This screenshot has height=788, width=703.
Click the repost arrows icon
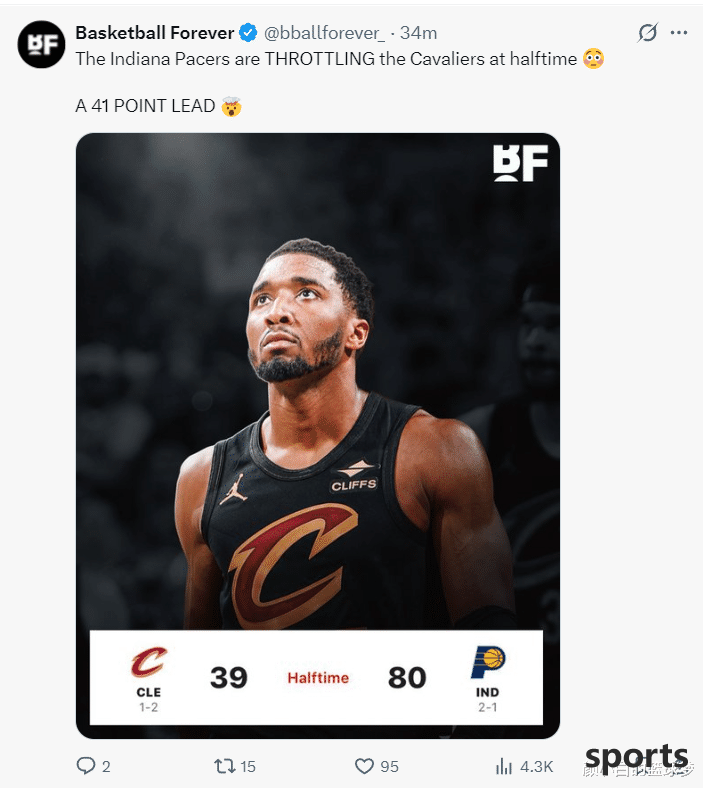224,766
